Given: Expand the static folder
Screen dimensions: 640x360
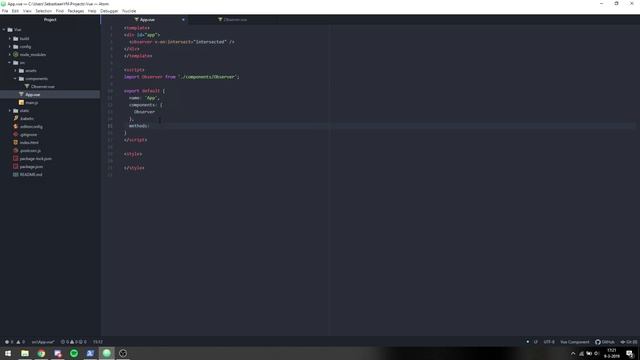Looking at the screenshot, I should [10, 111].
